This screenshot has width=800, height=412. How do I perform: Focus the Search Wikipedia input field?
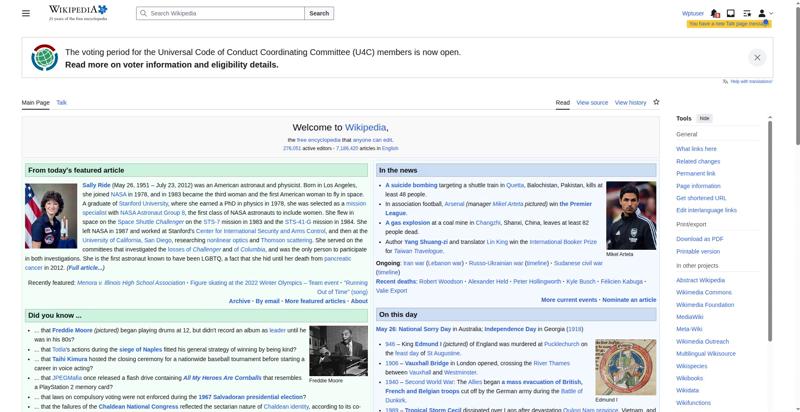point(220,13)
